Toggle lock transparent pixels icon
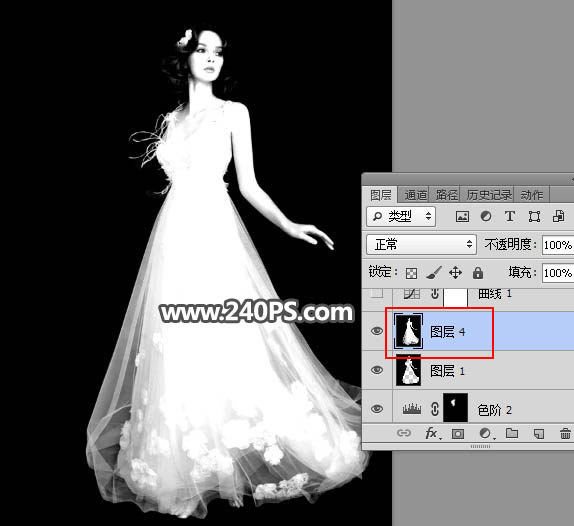Image resolution: width=574 pixels, height=526 pixels. (x=411, y=273)
